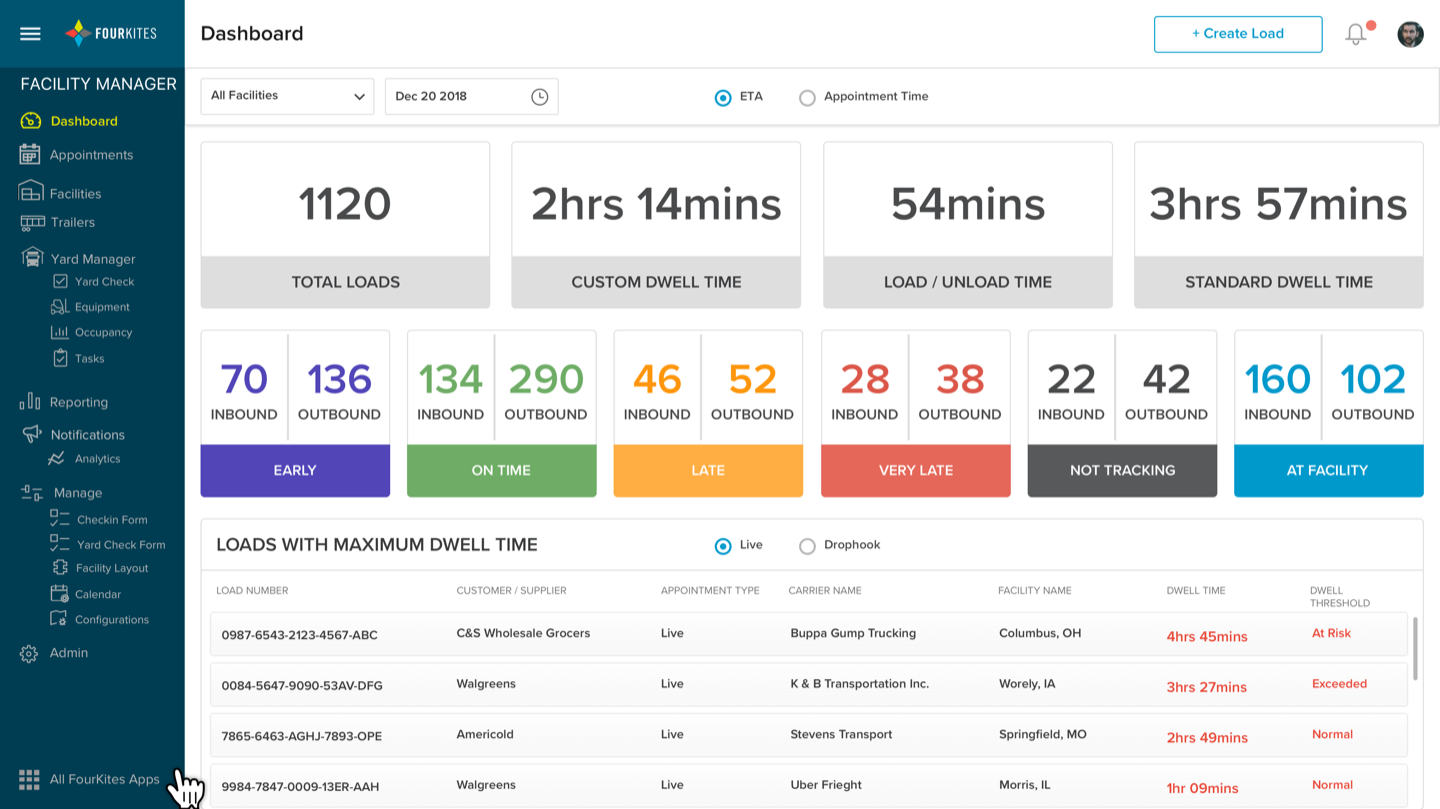Click Early inbound count 70
This screenshot has width=1440, height=809.
coord(244,379)
